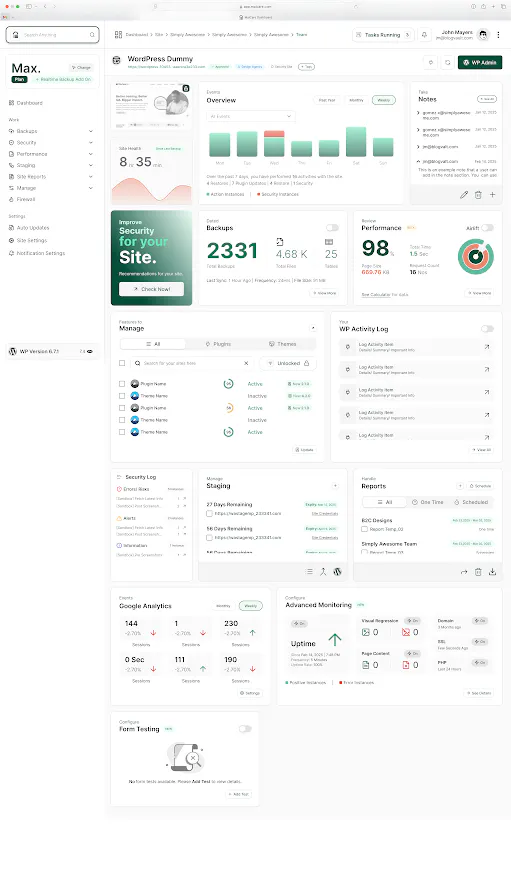Click the plus icon in Staging header
511x876 pixels.
coord(335,485)
